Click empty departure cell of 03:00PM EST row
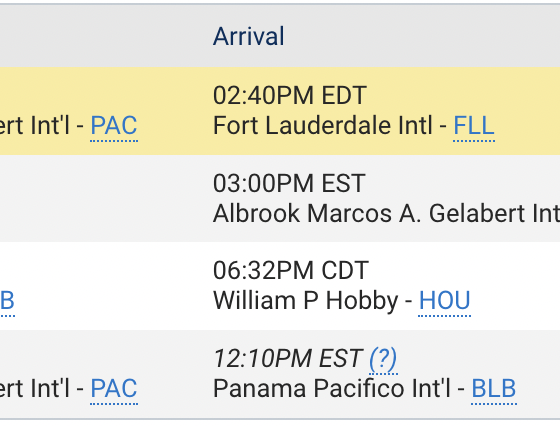This screenshot has height=426, width=560. [104, 199]
